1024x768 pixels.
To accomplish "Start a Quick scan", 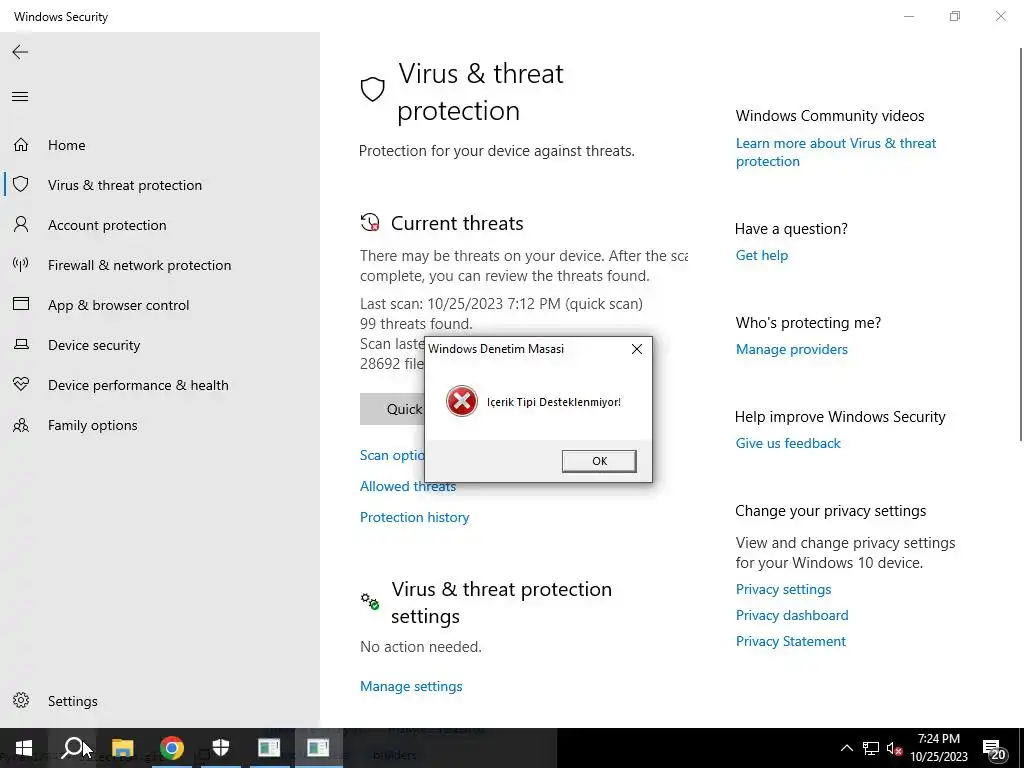I will tap(392, 409).
